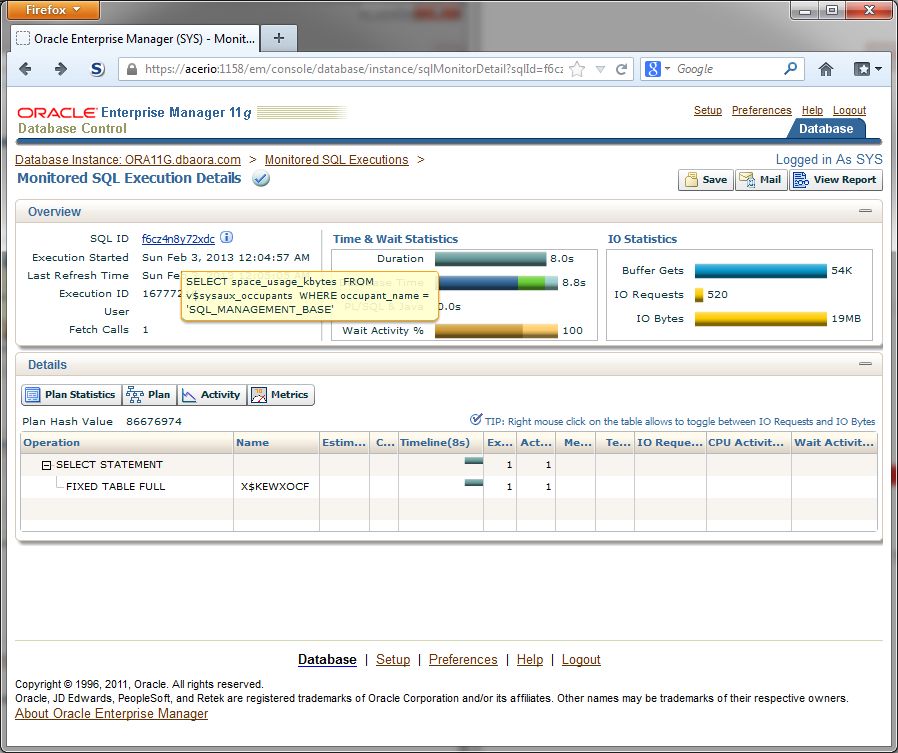This screenshot has height=753, width=898.
Task: Click the search magnifier icon
Action: pyautogui.click(x=790, y=69)
